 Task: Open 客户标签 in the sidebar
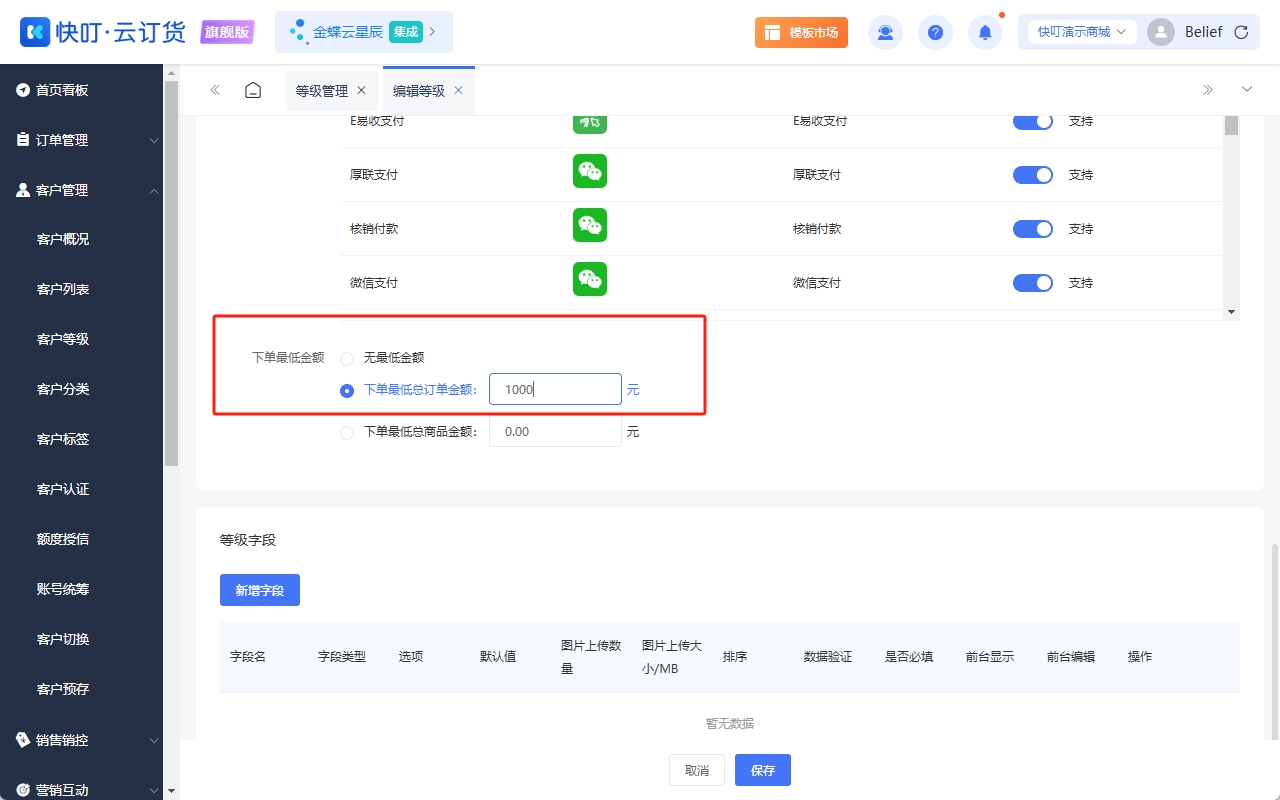[63, 439]
